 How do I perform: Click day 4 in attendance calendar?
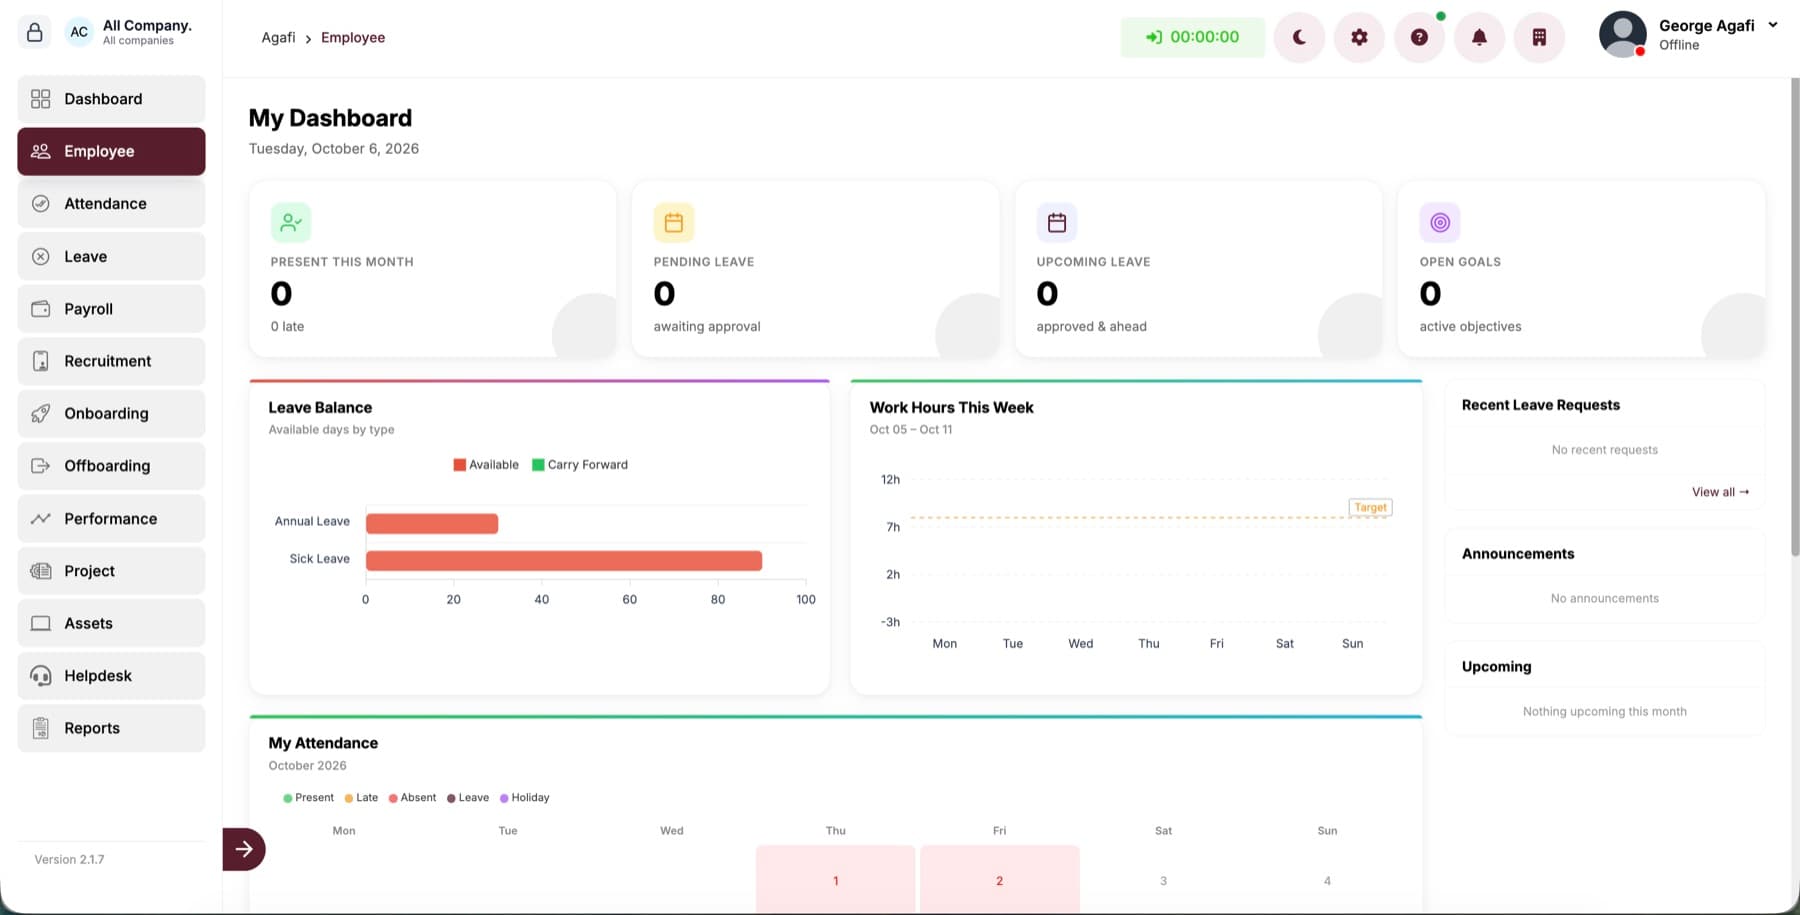(x=1327, y=880)
